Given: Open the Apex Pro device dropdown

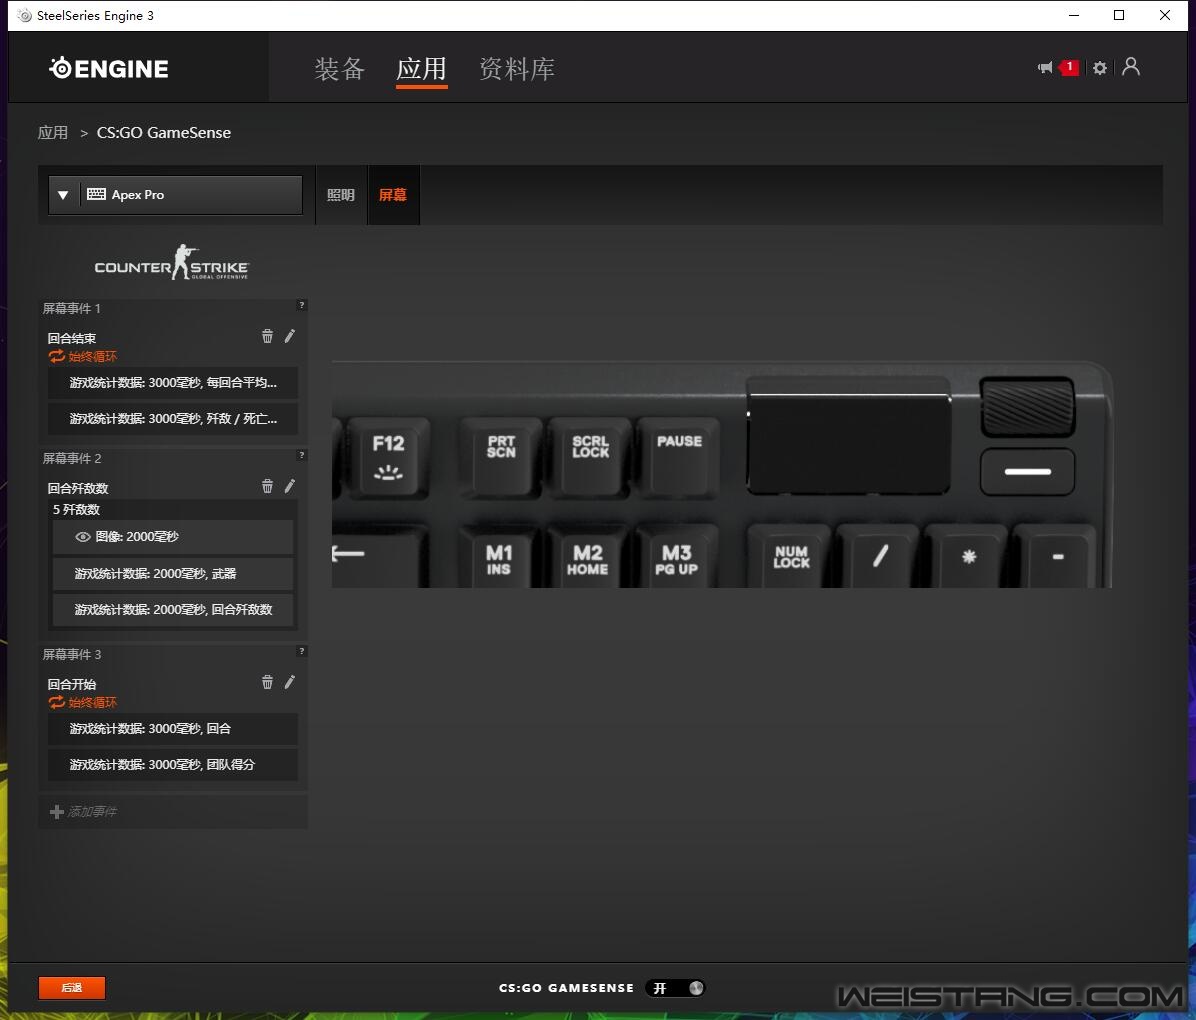Looking at the screenshot, I should [175, 195].
